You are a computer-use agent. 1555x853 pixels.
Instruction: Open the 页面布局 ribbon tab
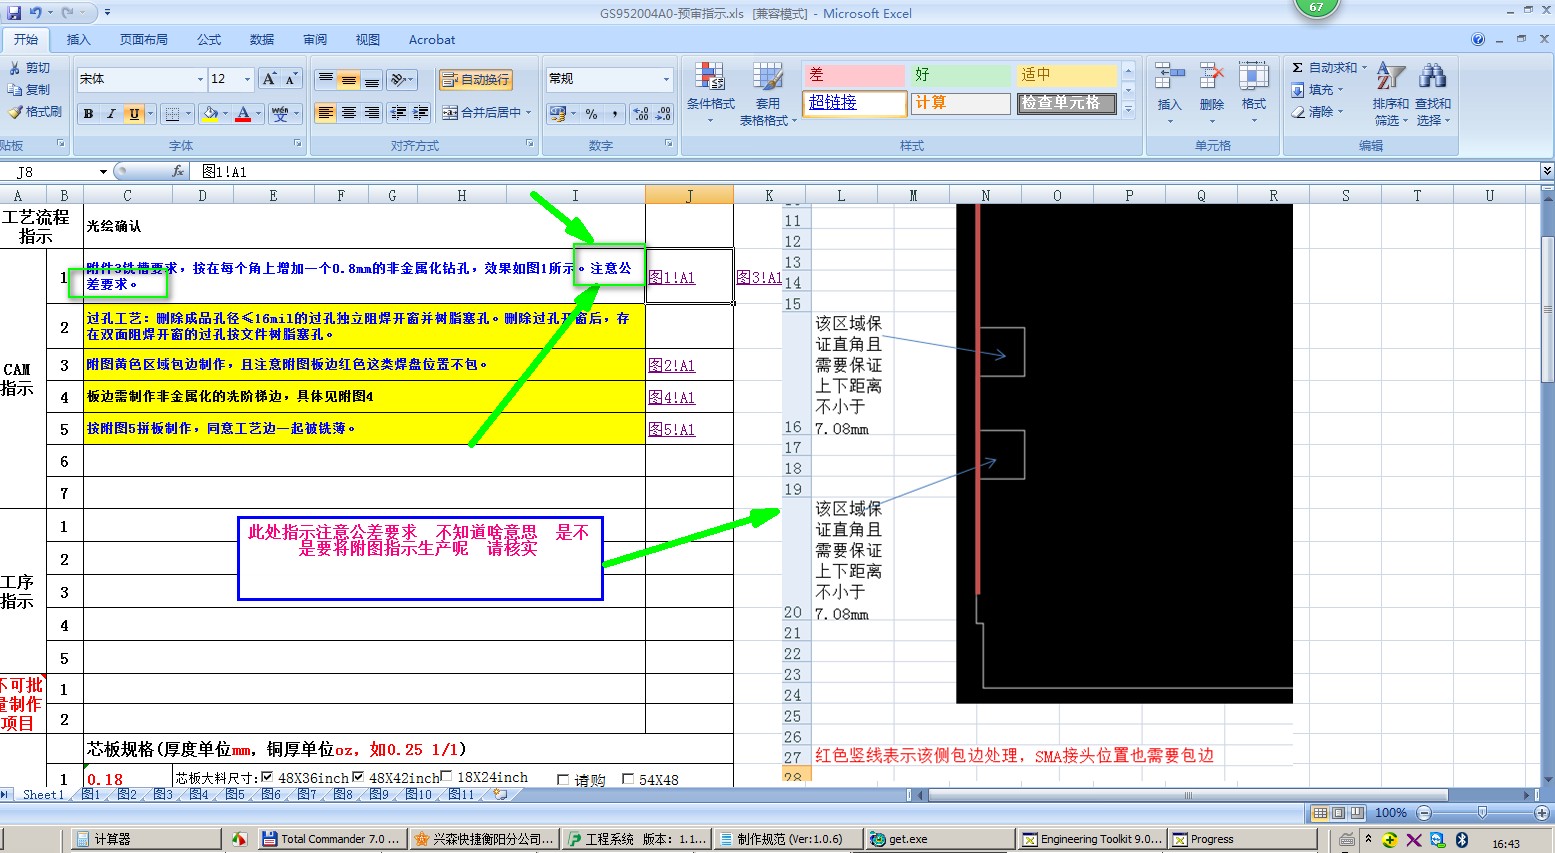click(x=144, y=40)
